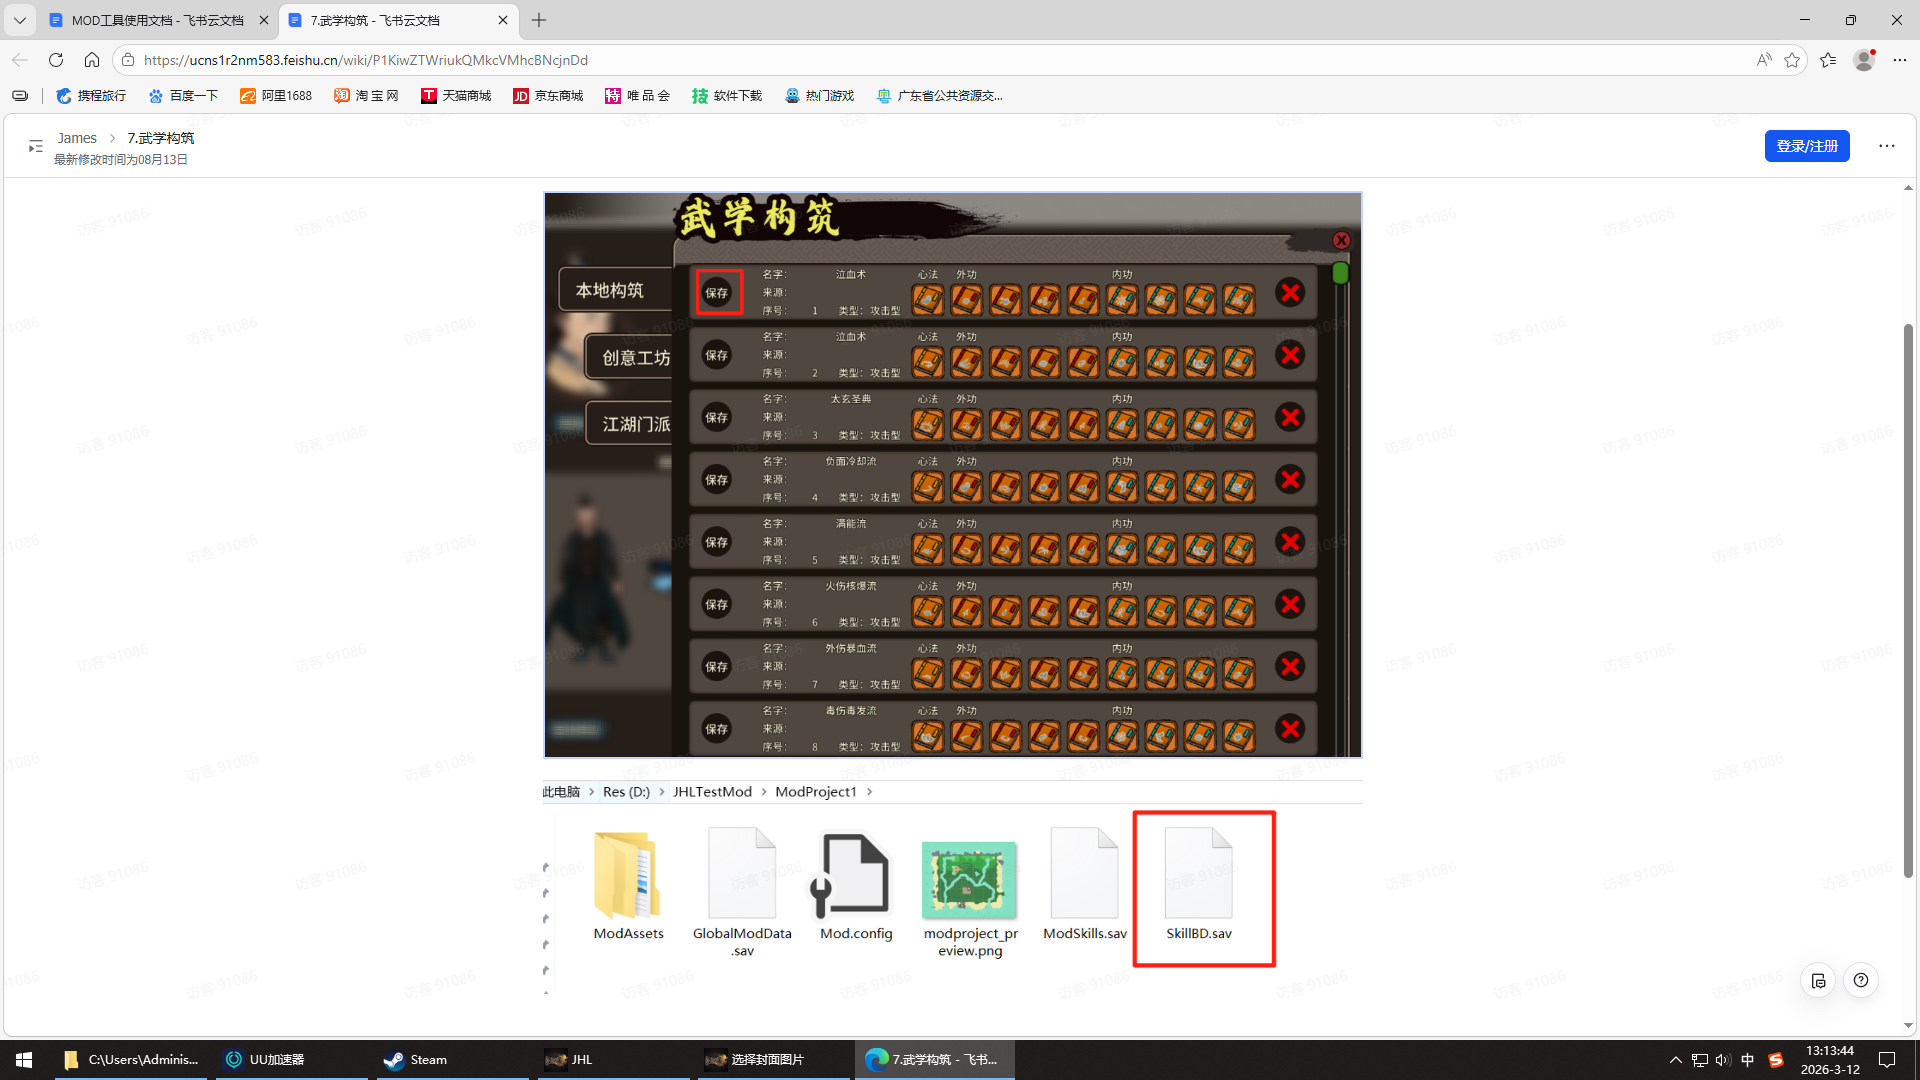Click the page vertical scrollbar thumb

(x=1908, y=600)
